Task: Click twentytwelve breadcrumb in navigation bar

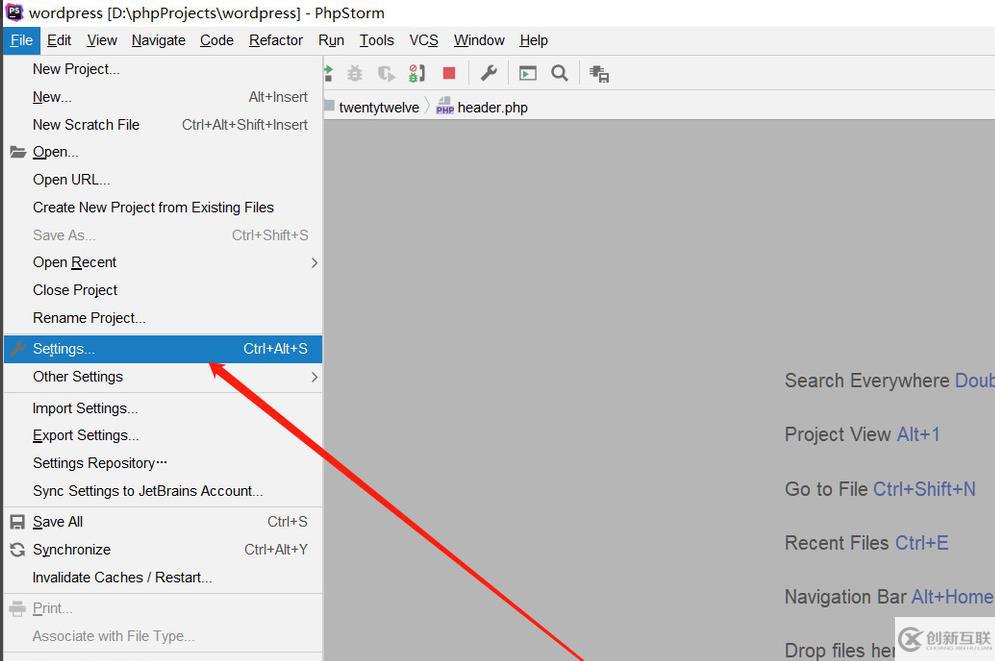Action: 379,108
